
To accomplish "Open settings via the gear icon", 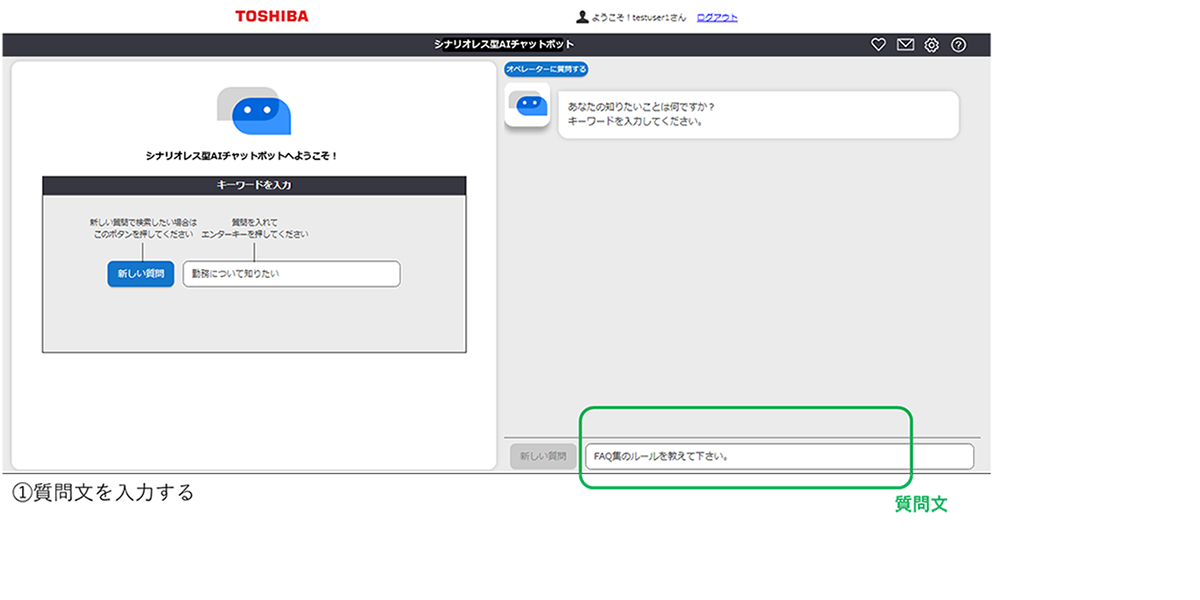I will [x=932, y=45].
